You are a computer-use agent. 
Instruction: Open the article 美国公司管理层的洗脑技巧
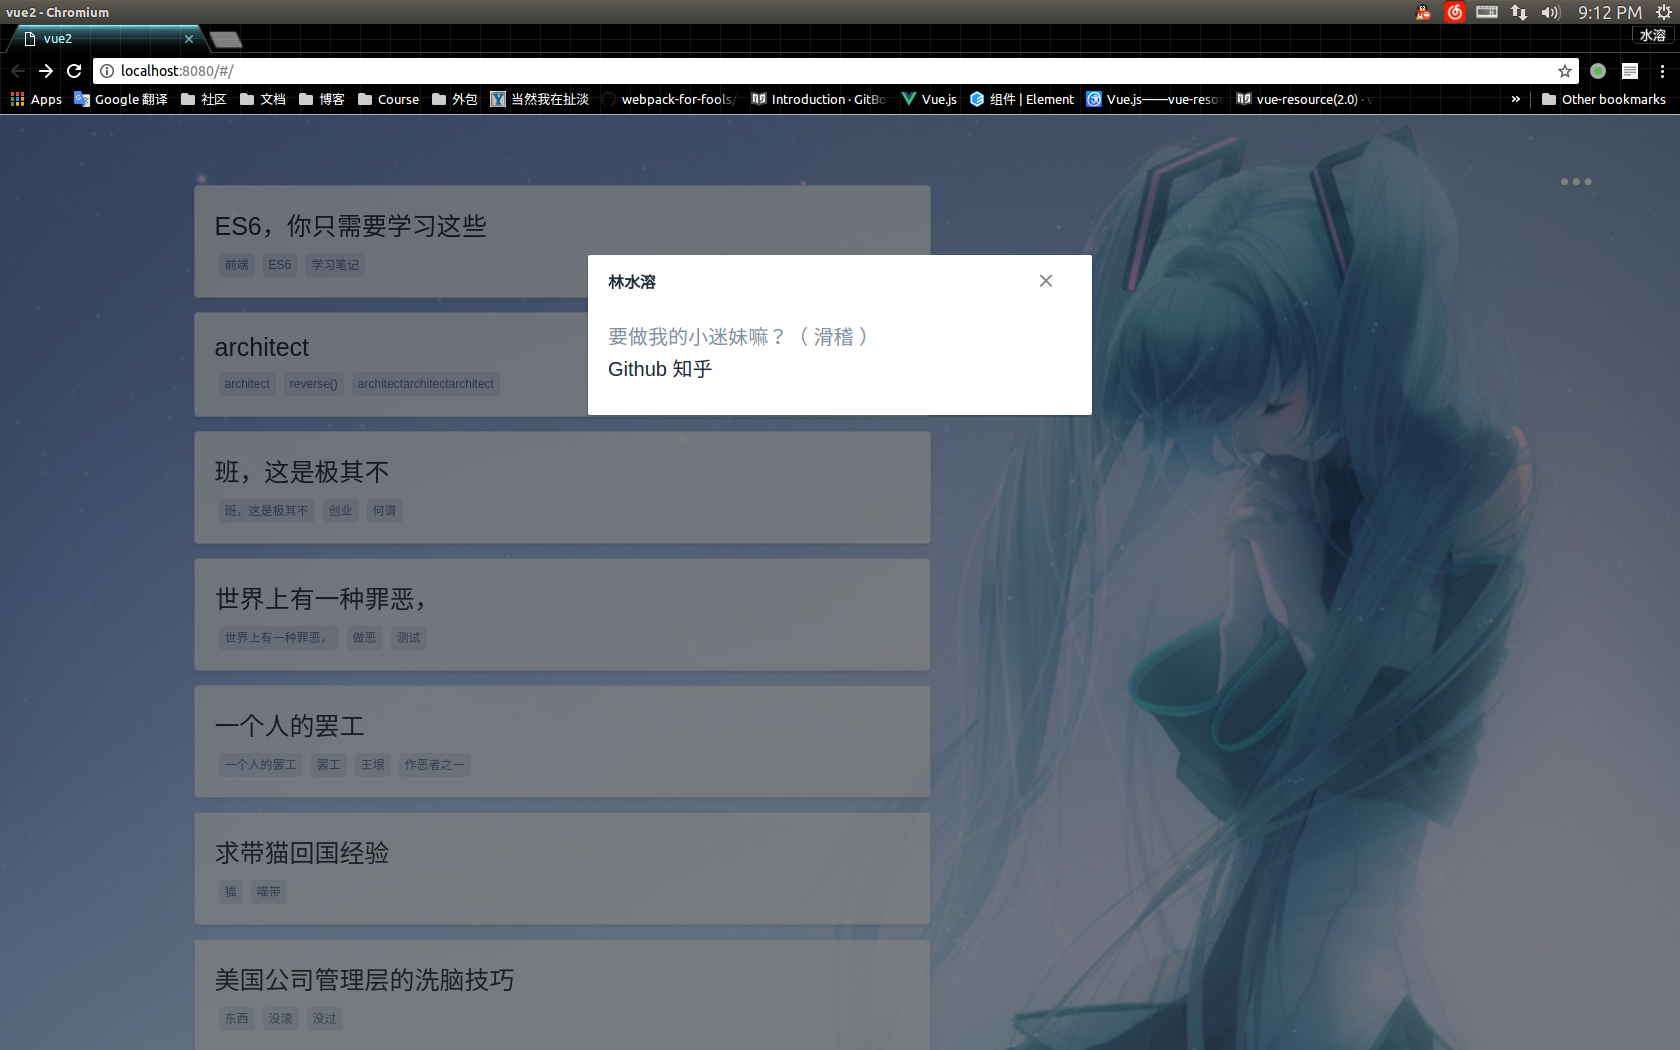(364, 980)
